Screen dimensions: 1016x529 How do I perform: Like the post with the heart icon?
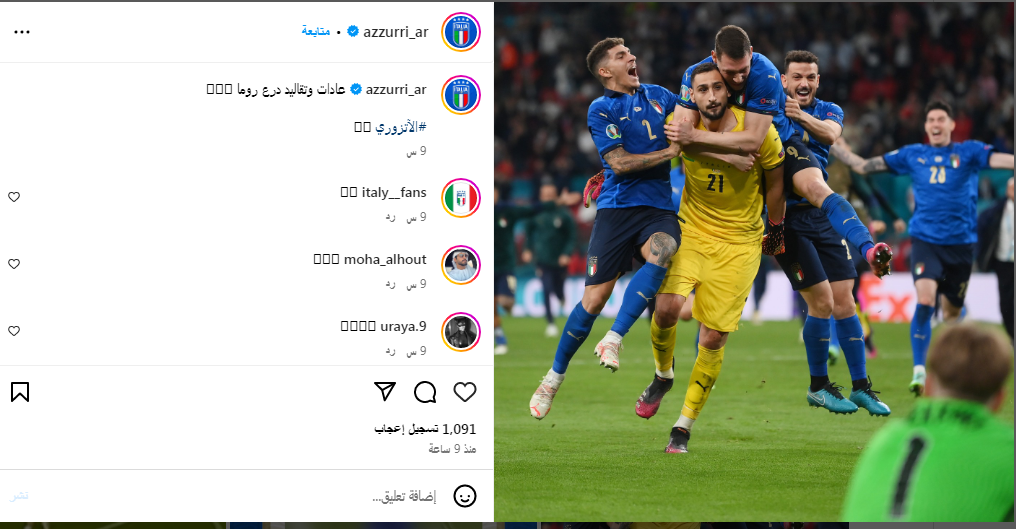pyautogui.click(x=465, y=392)
